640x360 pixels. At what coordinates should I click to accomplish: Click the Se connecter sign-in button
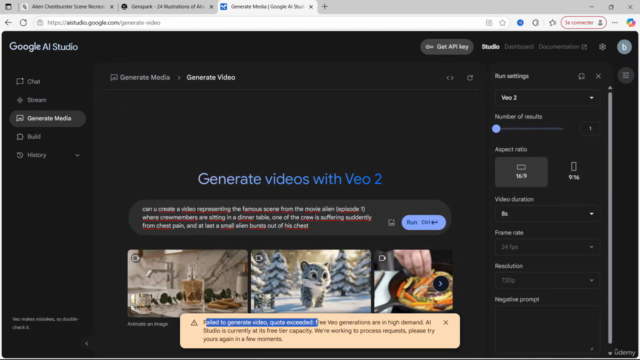(x=583, y=23)
